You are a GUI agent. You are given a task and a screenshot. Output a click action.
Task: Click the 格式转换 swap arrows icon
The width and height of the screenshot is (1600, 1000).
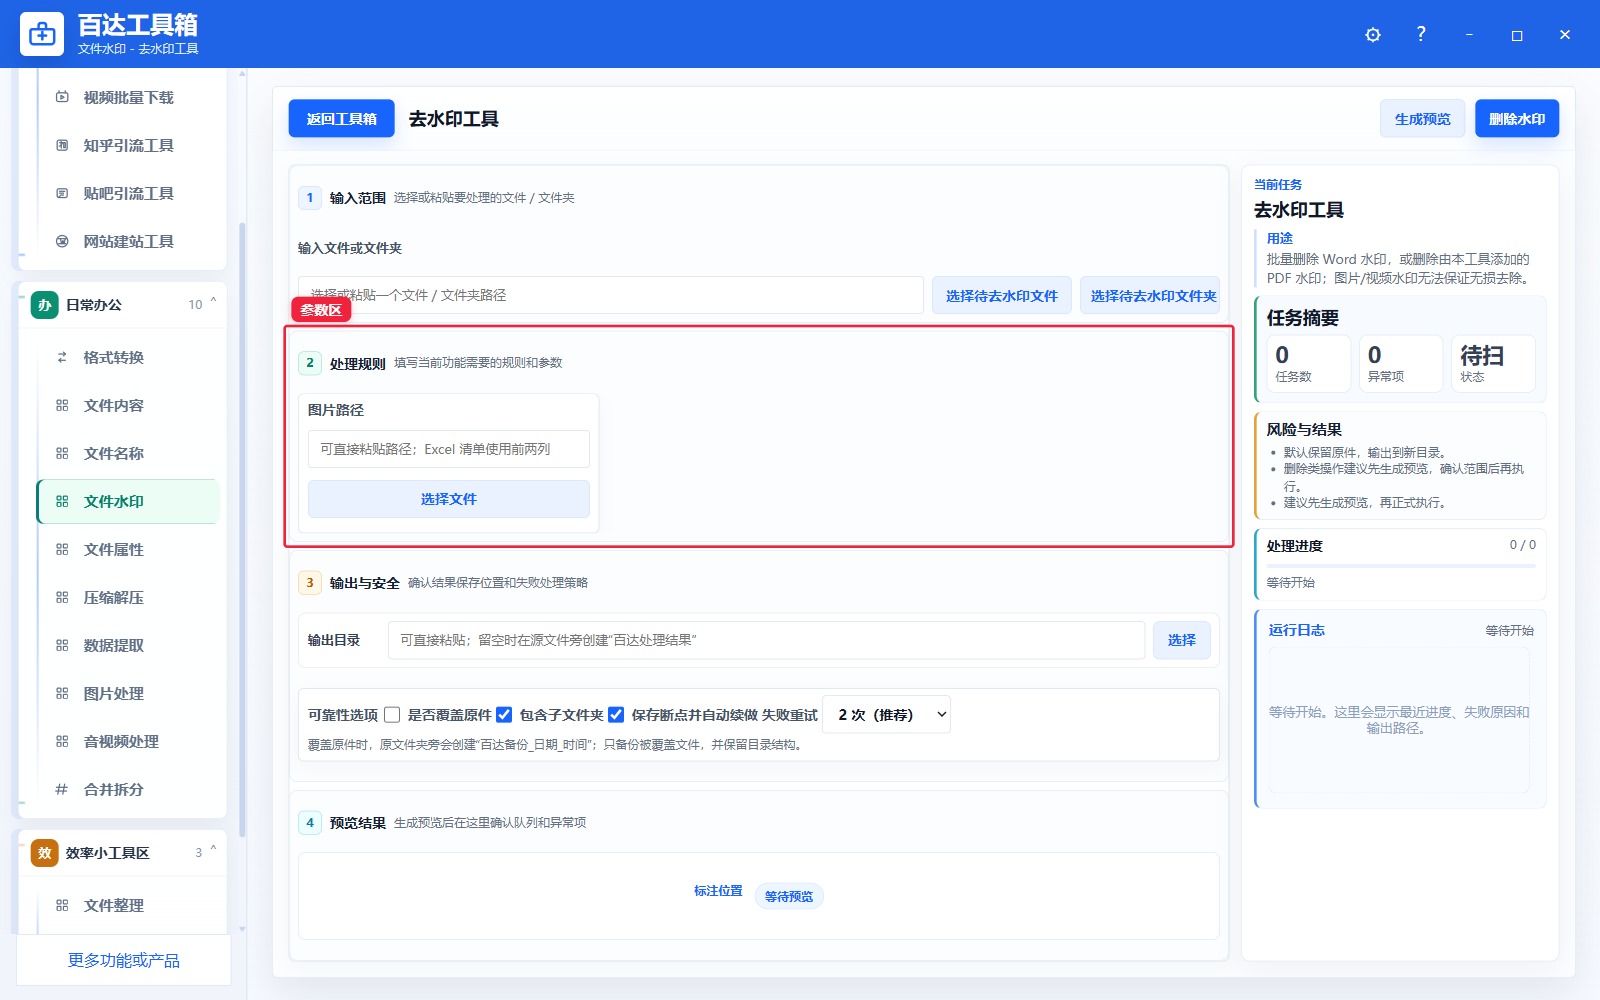pos(62,357)
